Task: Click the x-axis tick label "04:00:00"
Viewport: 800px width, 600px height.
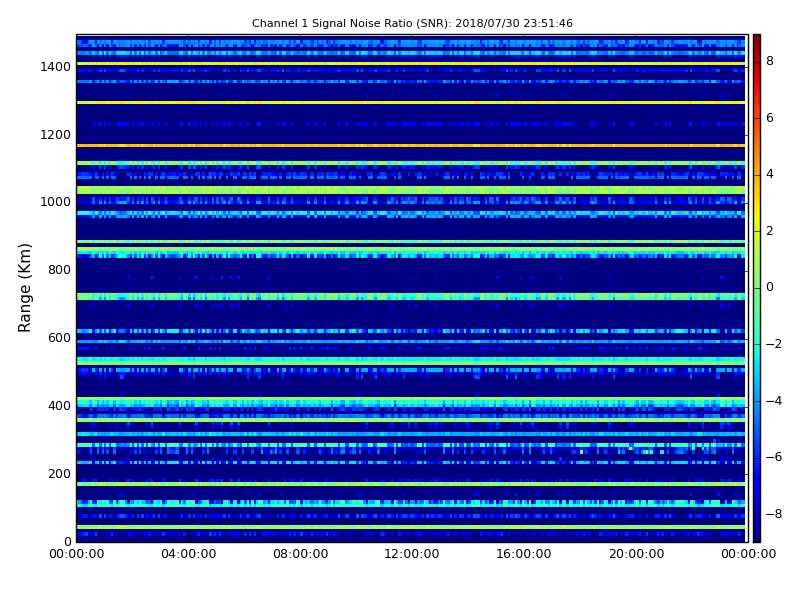Action: pyautogui.click(x=189, y=554)
